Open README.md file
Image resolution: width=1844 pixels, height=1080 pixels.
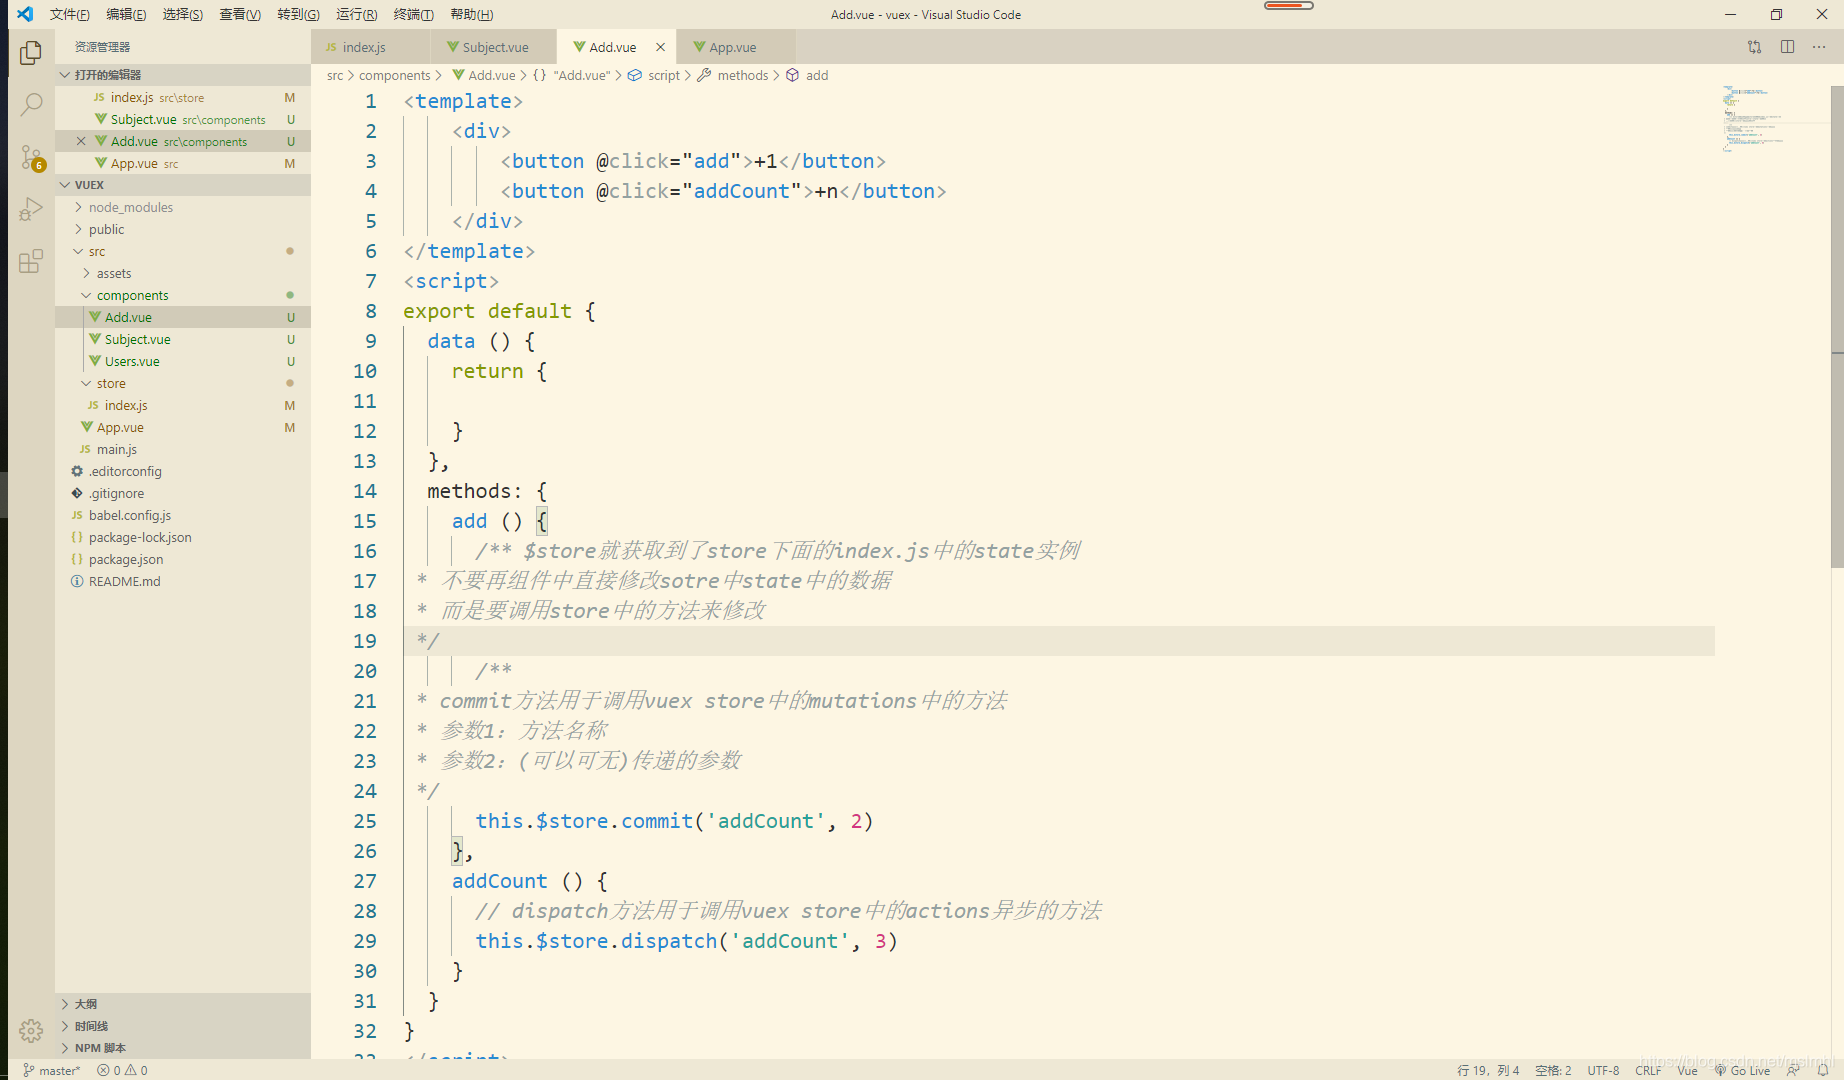coord(183,581)
